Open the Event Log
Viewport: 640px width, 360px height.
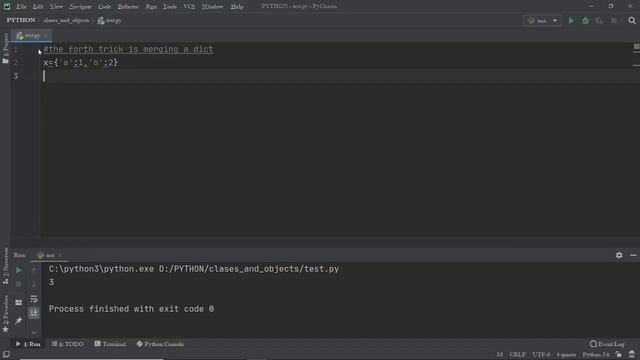coord(607,344)
